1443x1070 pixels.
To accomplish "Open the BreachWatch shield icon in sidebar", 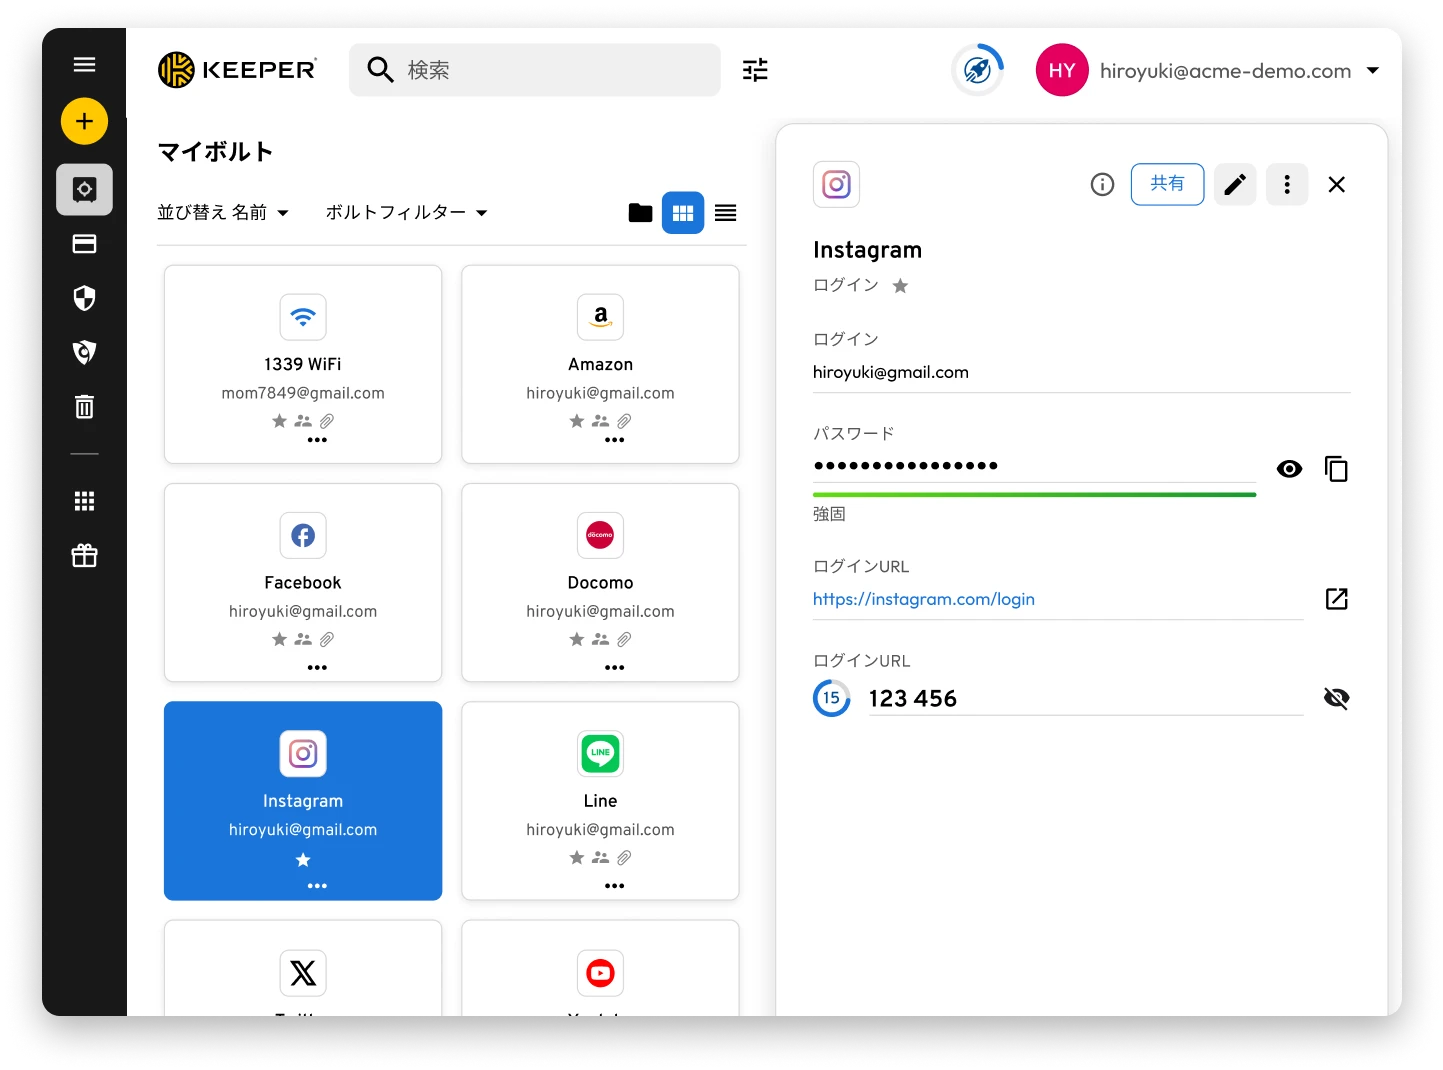I will pos(84,352).
